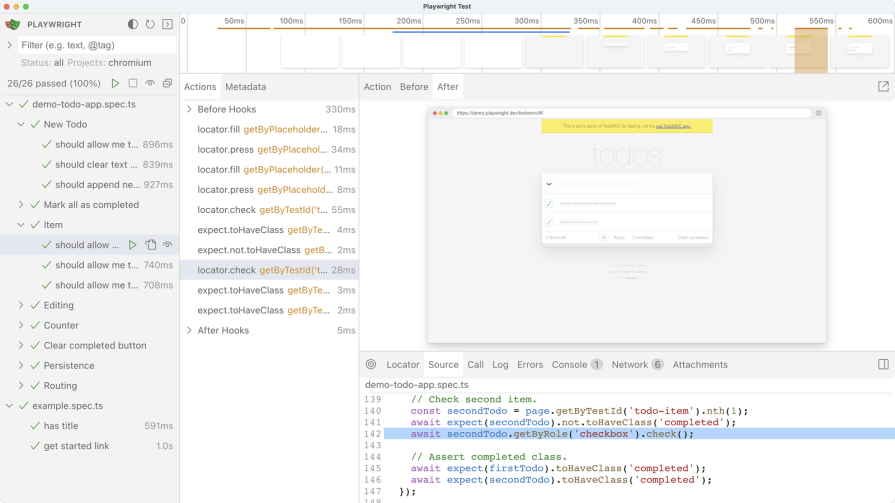Viewport: 895px width, 503px height.
Task: Toggle the bottom panel sidebar layout icon
Action: (x=883, y=365)
